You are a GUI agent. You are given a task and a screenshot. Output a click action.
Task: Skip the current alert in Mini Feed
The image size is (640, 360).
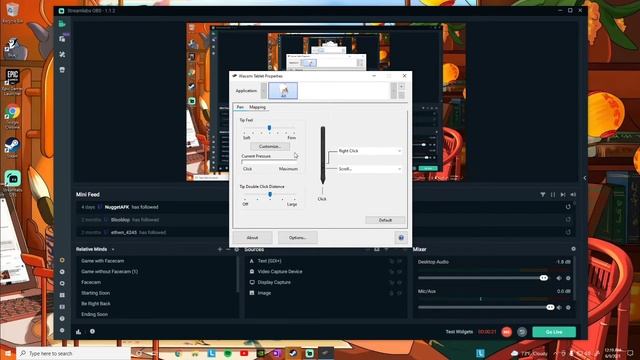point(563,195)
